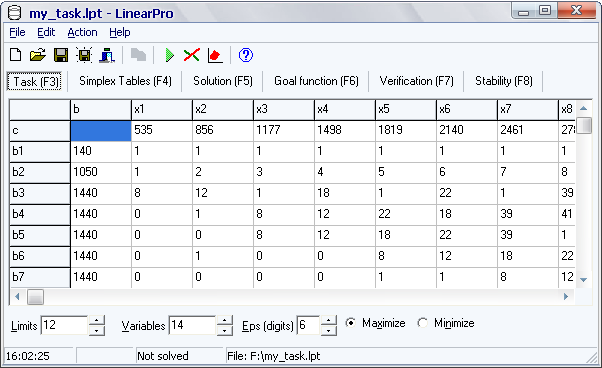Image resolution: width=602 pixels, height=368 pixels.
Task: Select the Maximize radio button
Action: coord(350,323)
